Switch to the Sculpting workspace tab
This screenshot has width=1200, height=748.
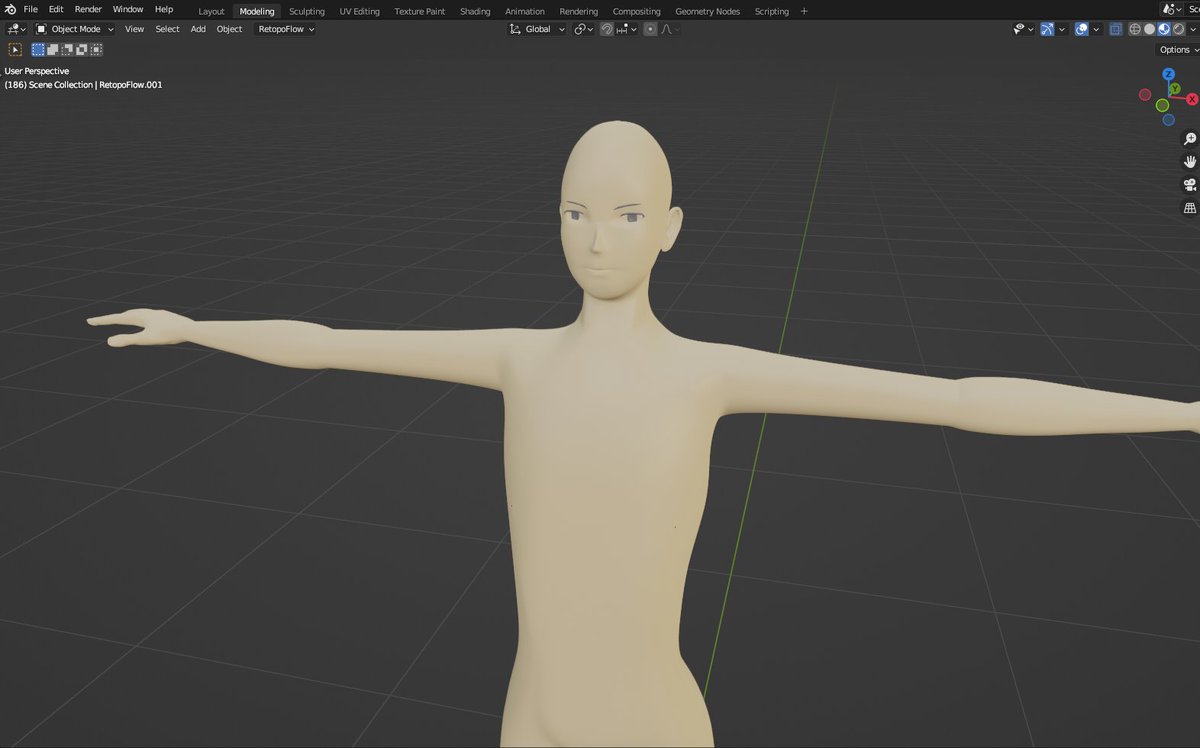coord(307,11)
